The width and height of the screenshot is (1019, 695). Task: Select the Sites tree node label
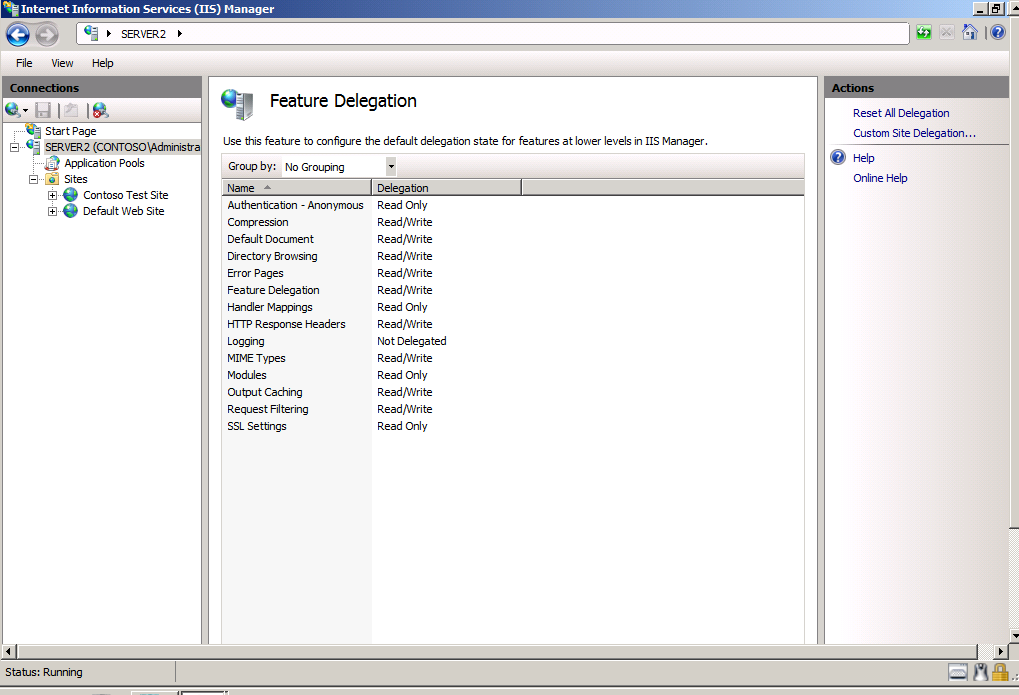(75, 179)
